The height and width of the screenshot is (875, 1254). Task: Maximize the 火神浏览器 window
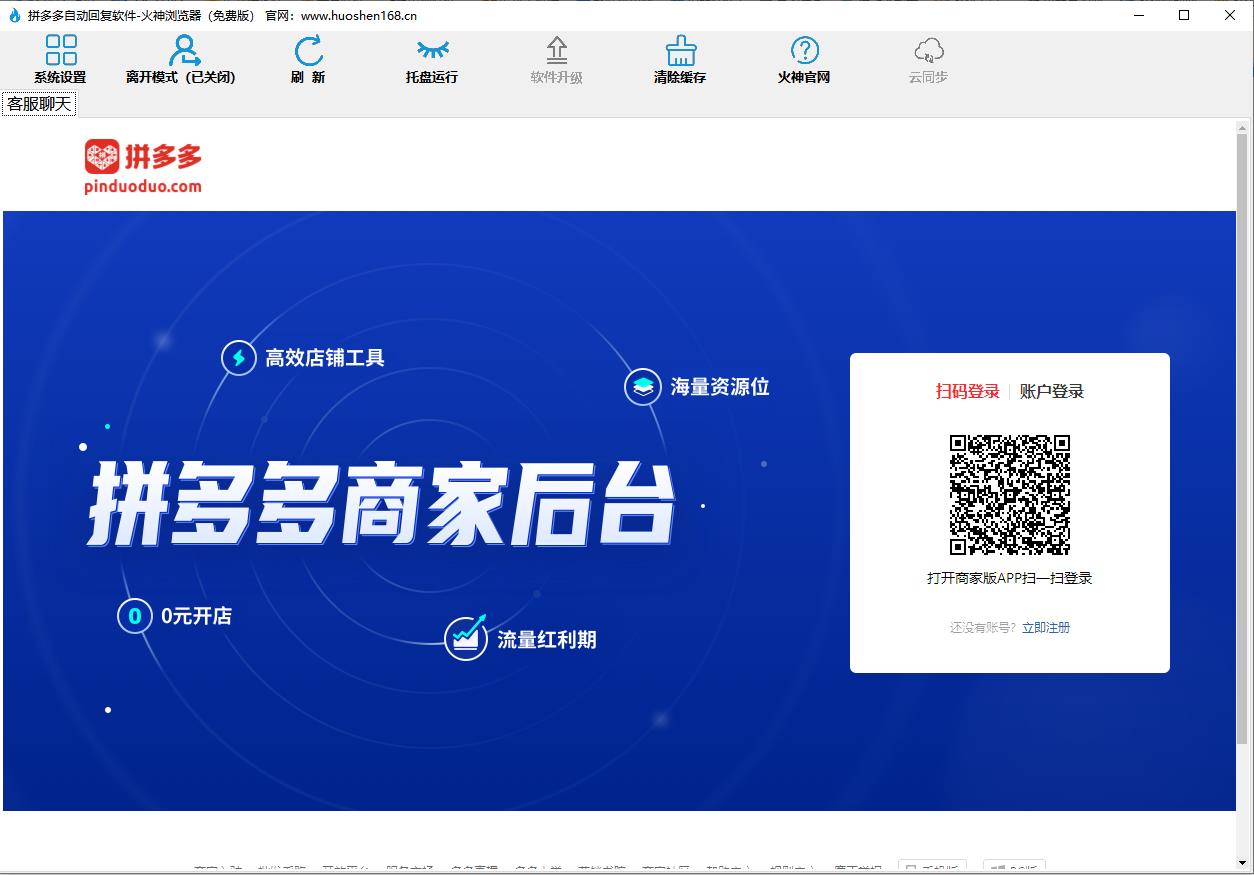(1185, 15)
